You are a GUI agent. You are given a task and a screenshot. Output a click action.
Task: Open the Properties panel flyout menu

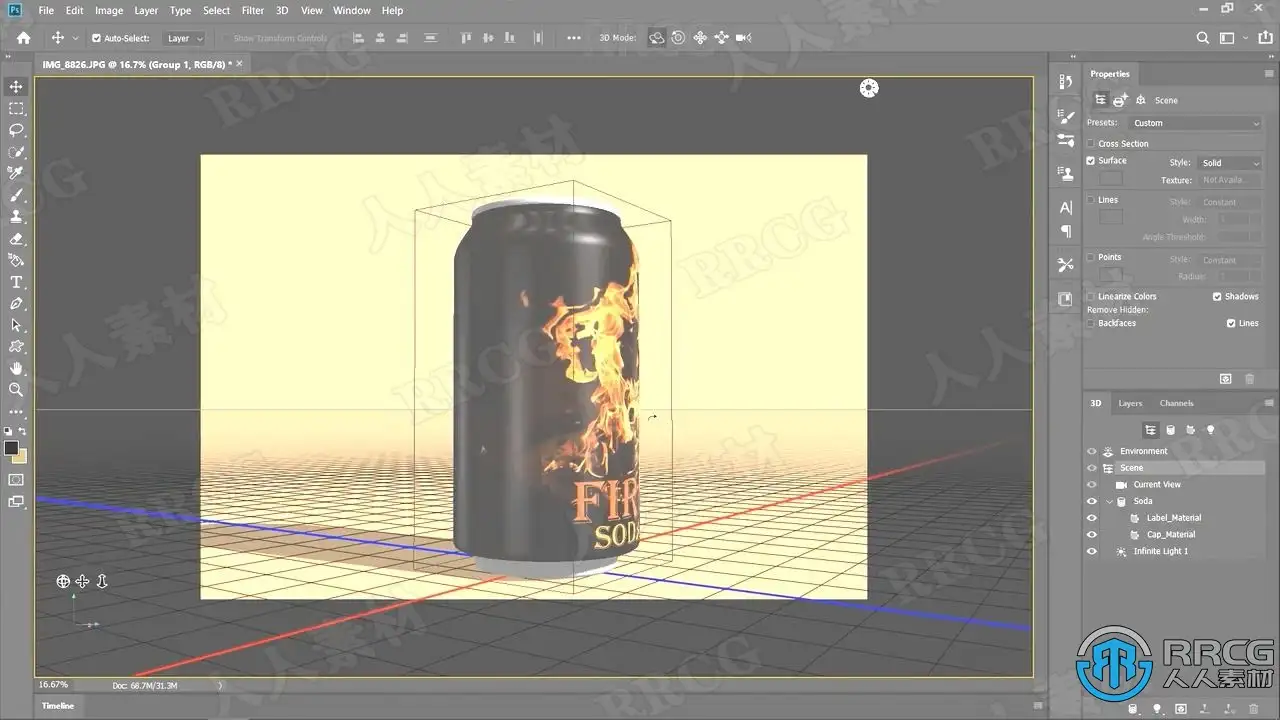pos(1269,74)
